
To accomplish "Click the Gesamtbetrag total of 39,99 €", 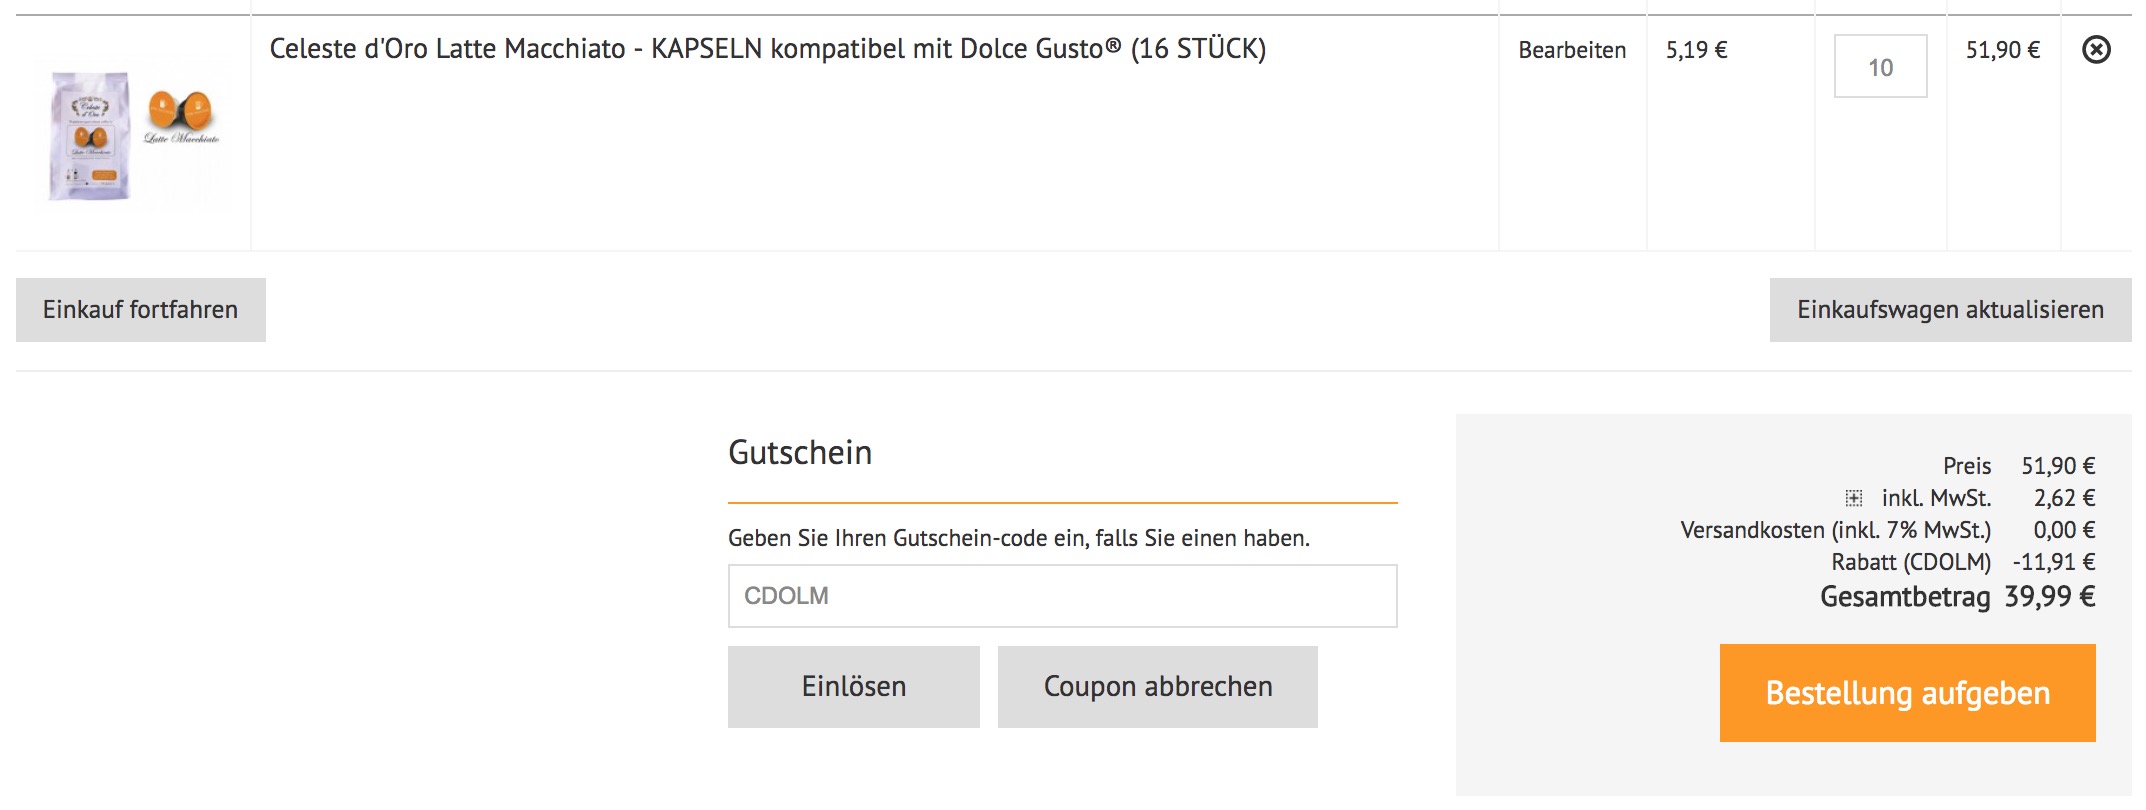I will [2049, 597].
